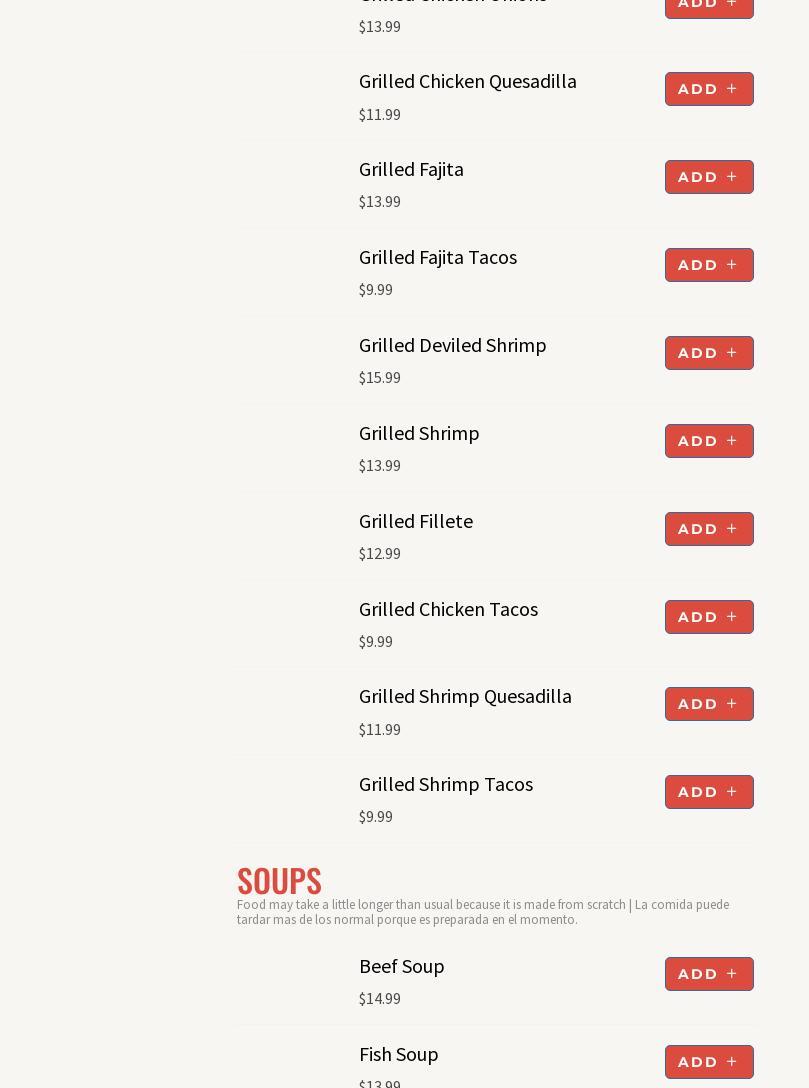The height and width of the screenshot is (1088, 809).
Task: Add Fish Soup to cart
Action: (708, 1062)
